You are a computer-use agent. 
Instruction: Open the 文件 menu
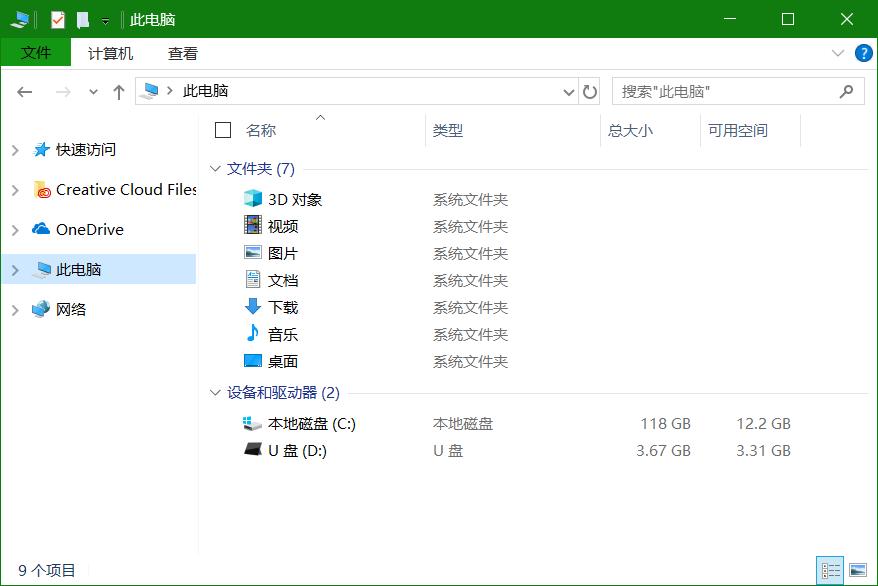36,53
